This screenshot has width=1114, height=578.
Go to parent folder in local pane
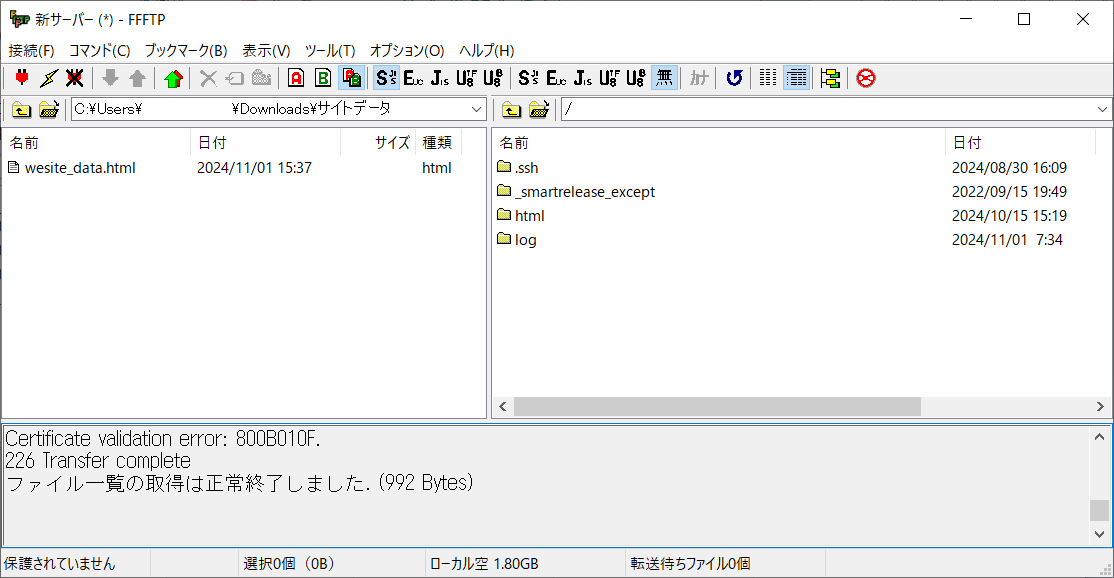(22, 109)
